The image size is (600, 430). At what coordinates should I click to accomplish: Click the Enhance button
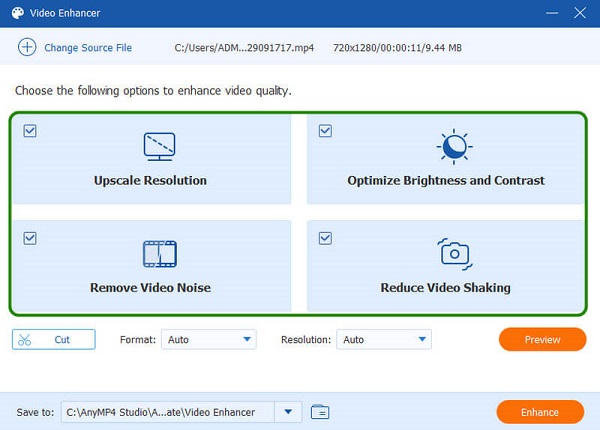pyautogui.click(x=540, y=412)
